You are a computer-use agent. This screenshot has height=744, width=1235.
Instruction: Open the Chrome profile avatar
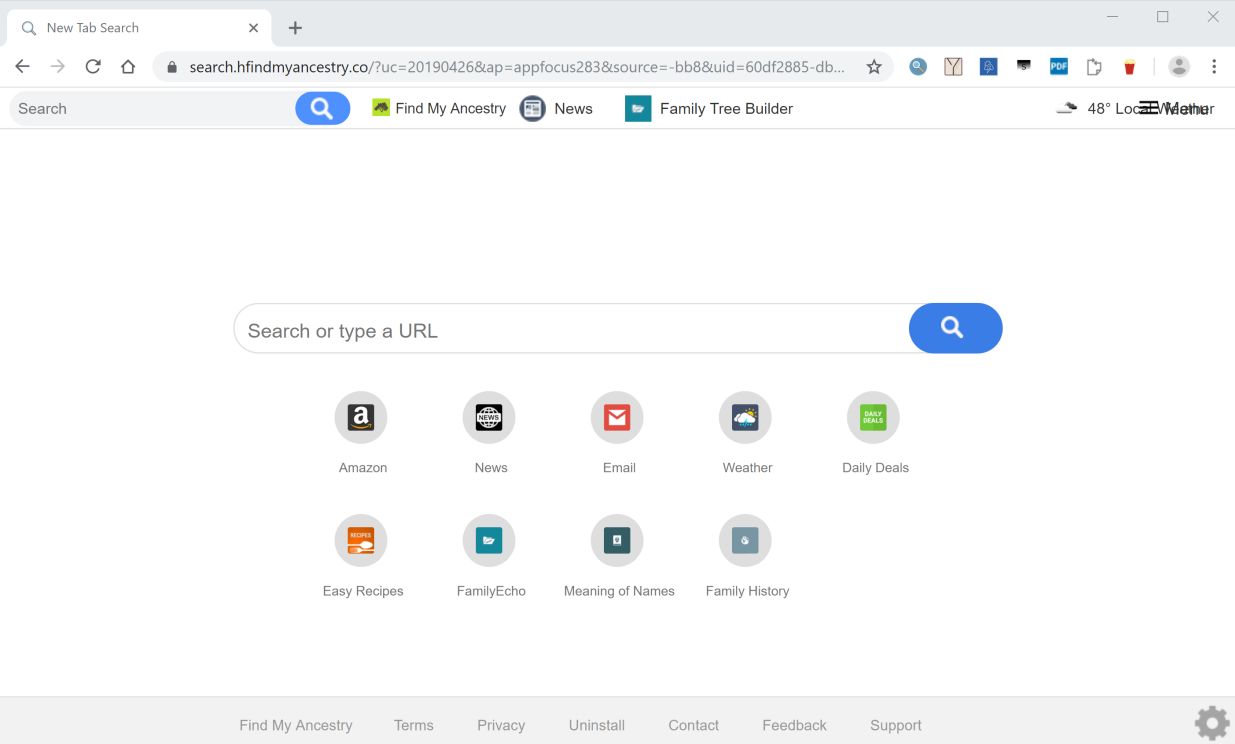pos(1179,67)
